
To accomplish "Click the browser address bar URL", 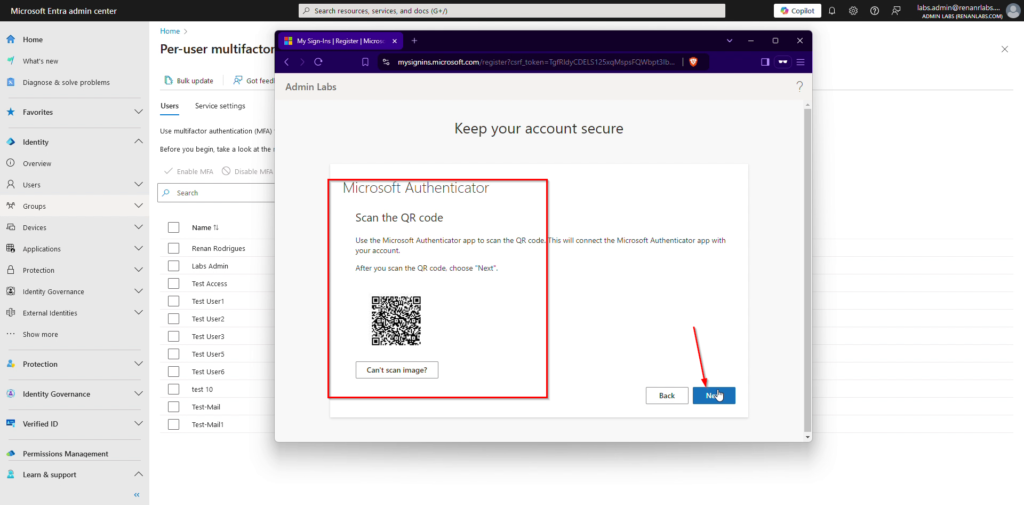I will [534, 62].
